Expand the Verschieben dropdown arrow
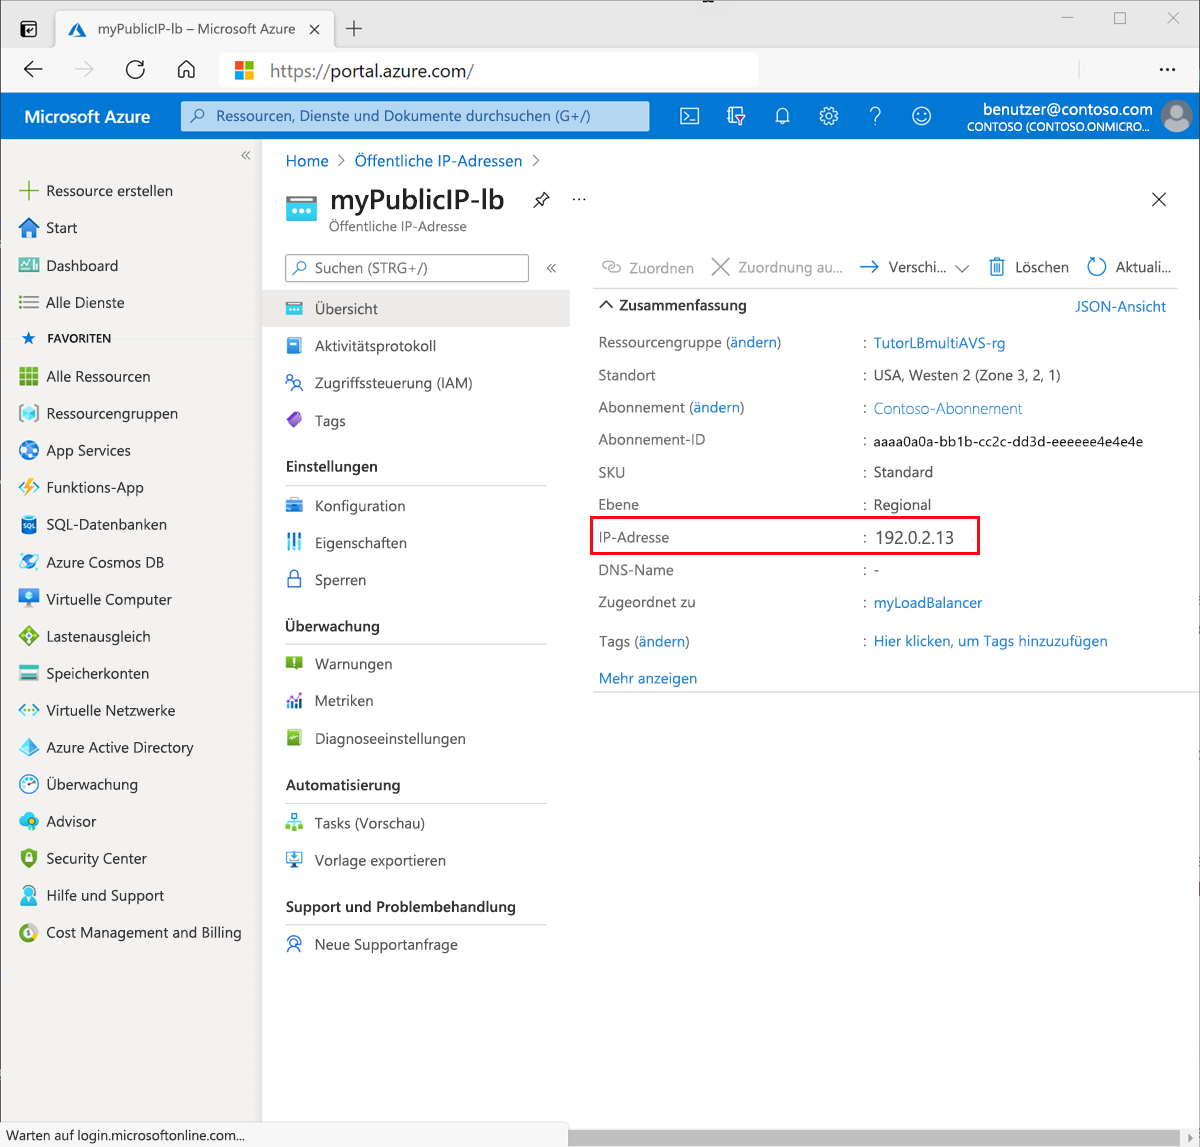This screenshot has width=1200, height=1147. pyautogui.click(x=962, y=268)
